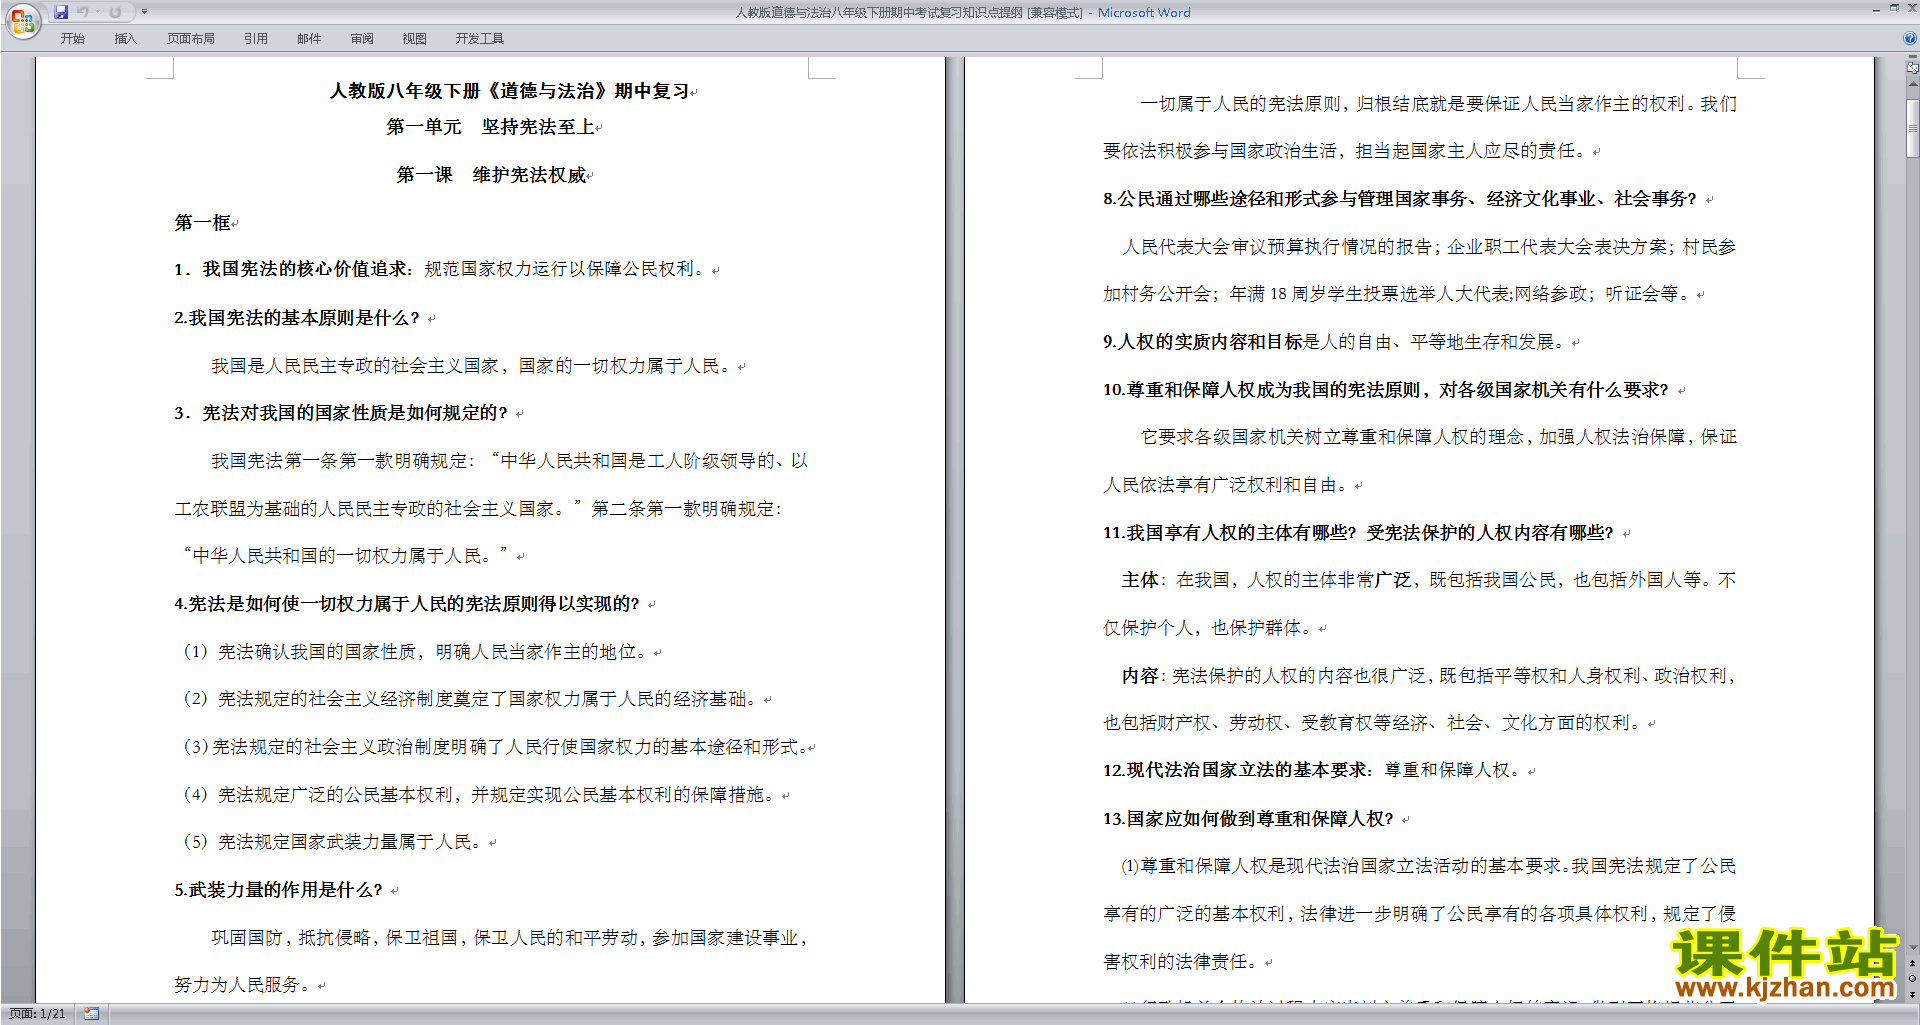Jump to next page with double-arrow button
The height and width of the screenshot is (1025, 1920).
(x=1912, y=994)
